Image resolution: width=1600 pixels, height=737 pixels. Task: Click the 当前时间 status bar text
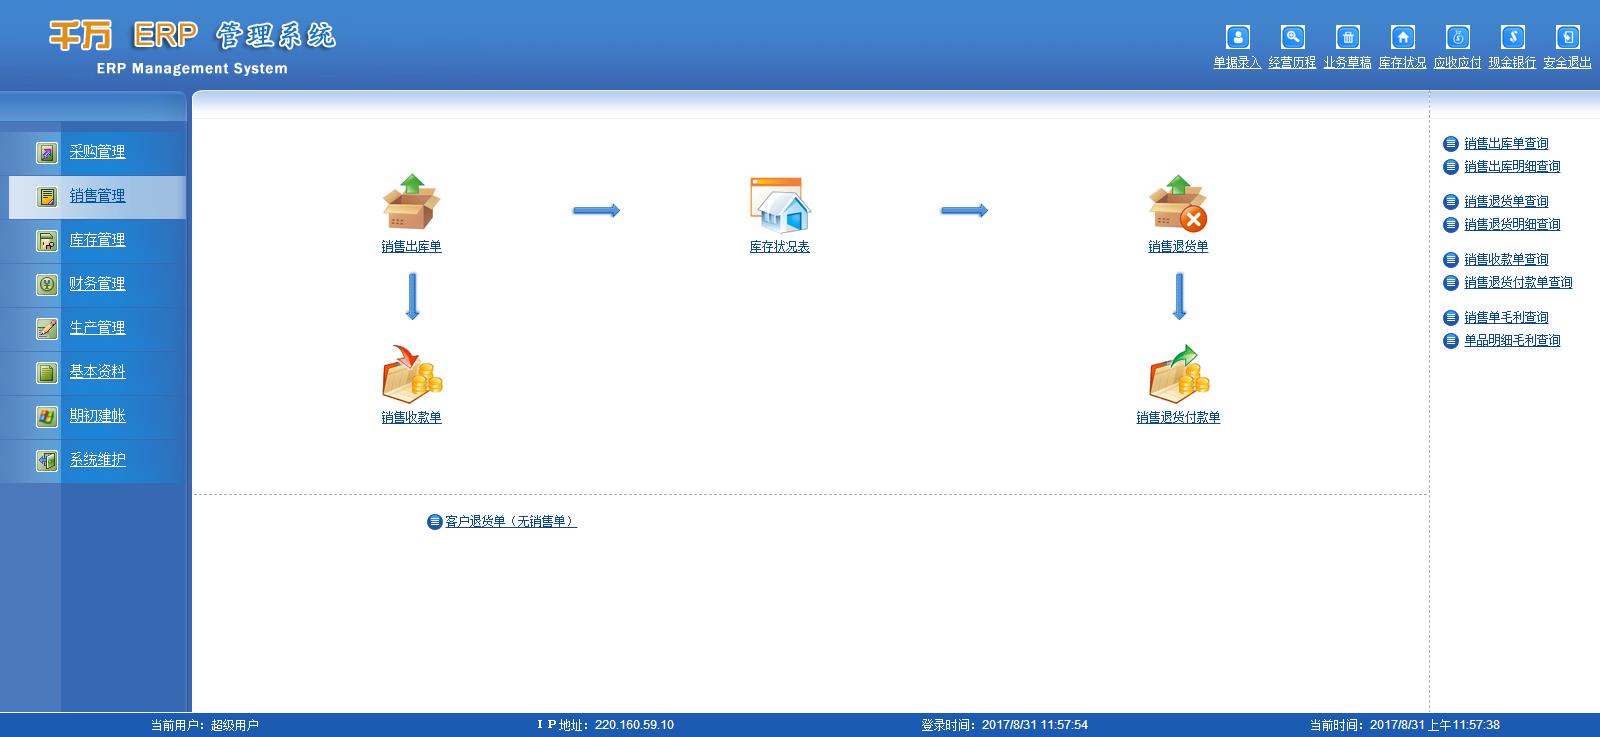coord(1405,725)
